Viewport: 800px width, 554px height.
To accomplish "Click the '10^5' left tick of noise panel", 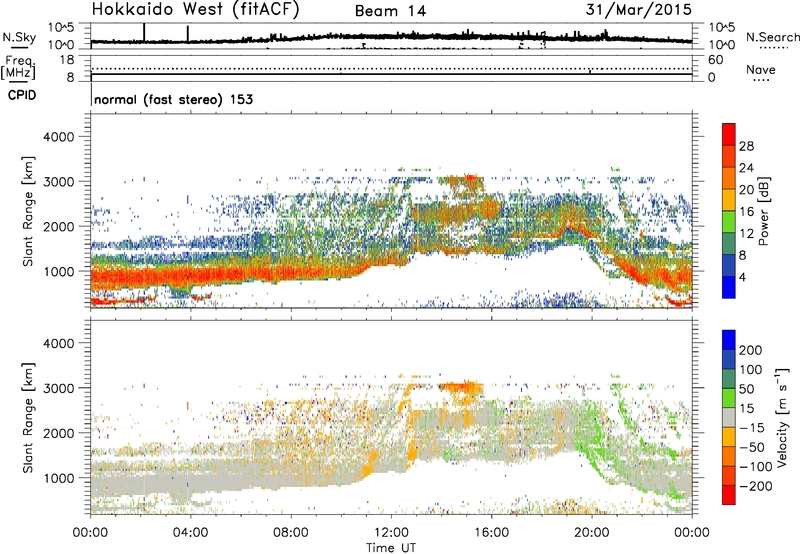I will click(61, 28).
